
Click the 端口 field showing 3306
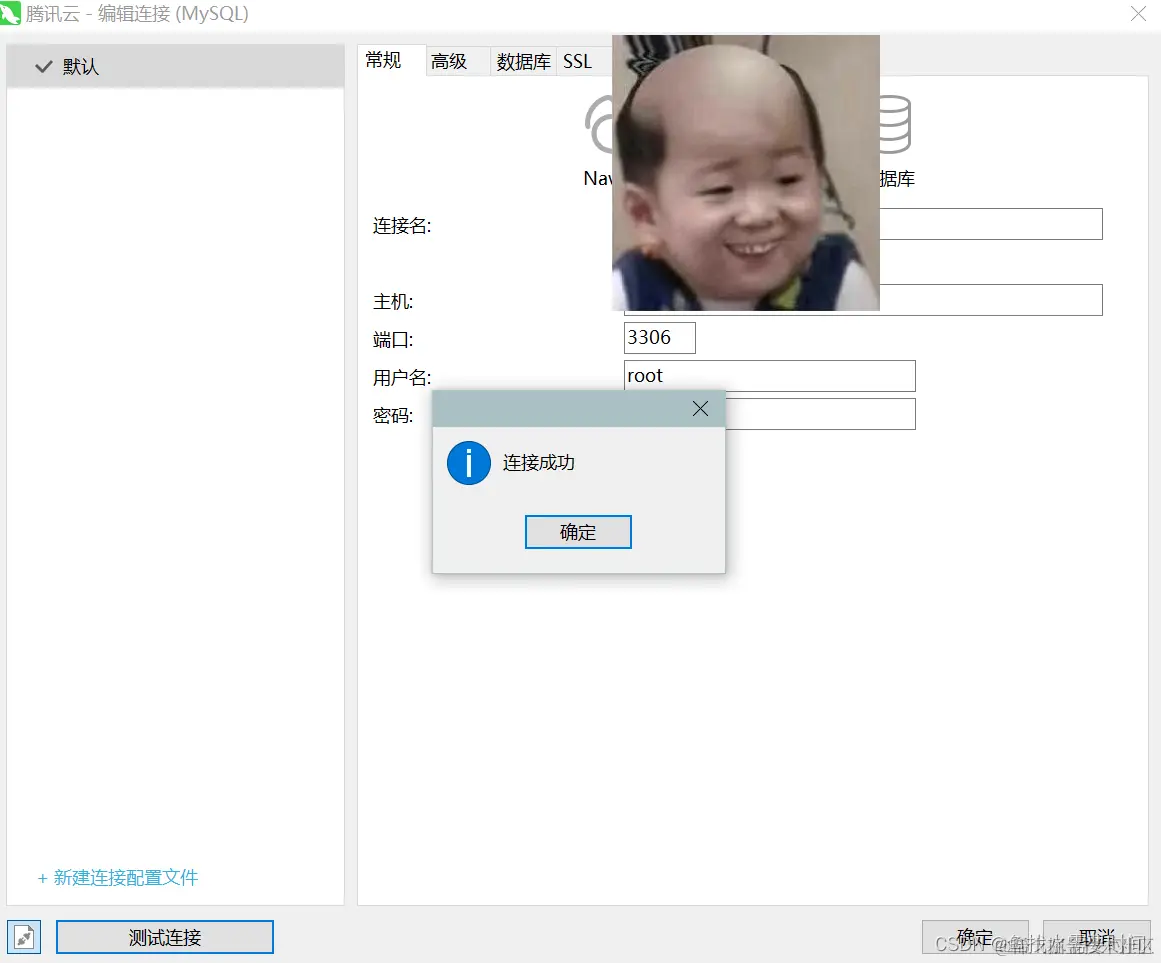pyautogui.click(x=659, y=337)
